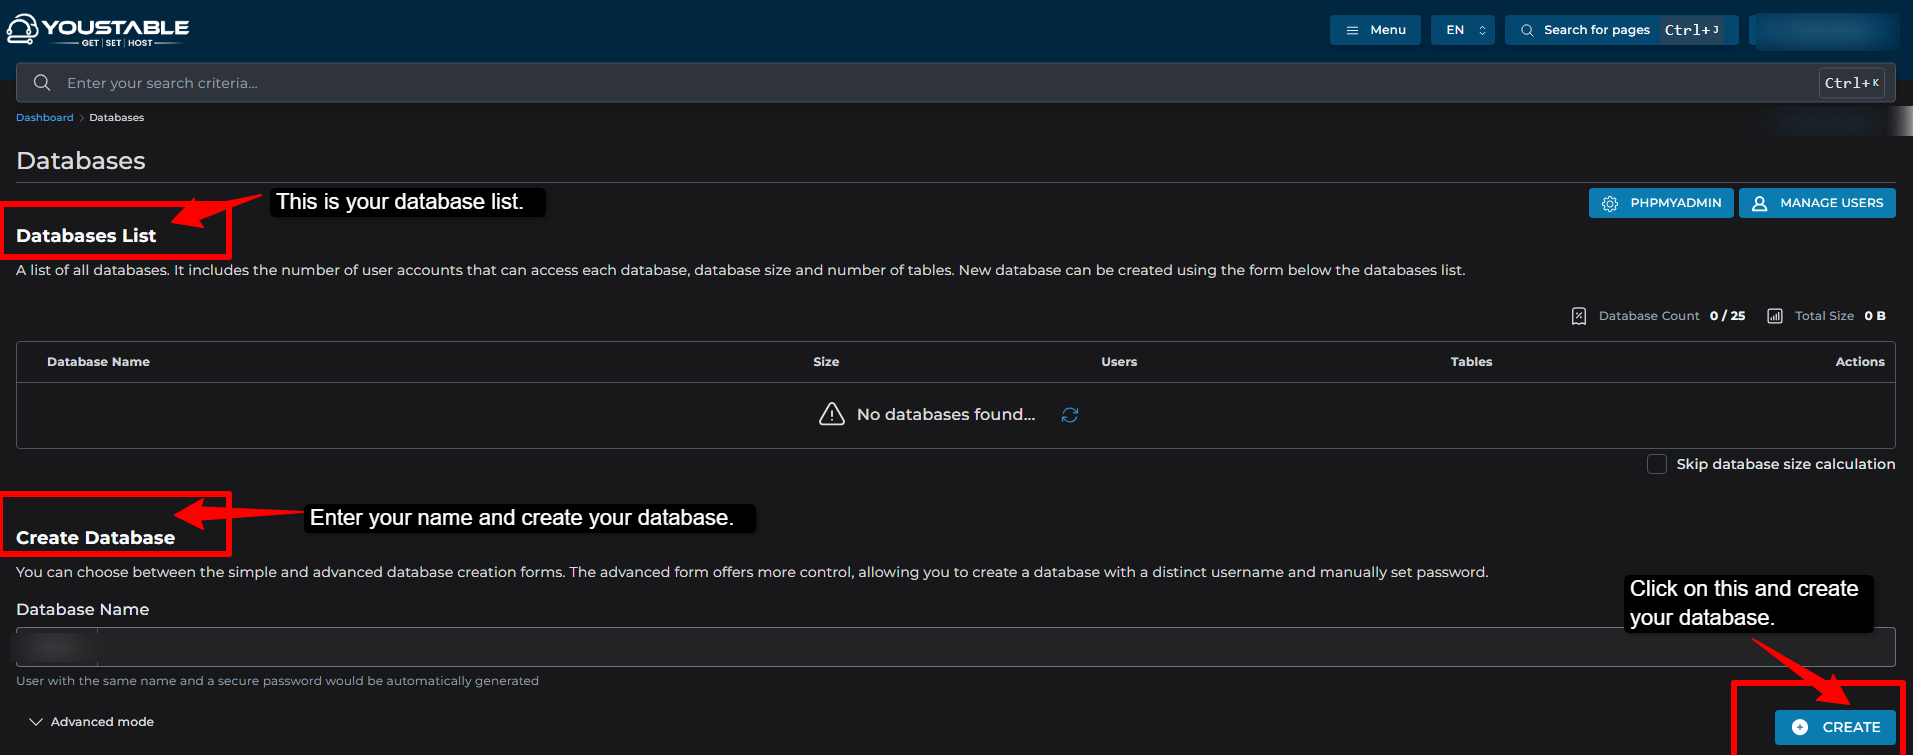The width and height of the screenshot is (1913, 755).
Task: Sort by the Users column header
Action: click(x=1119, y=362)
